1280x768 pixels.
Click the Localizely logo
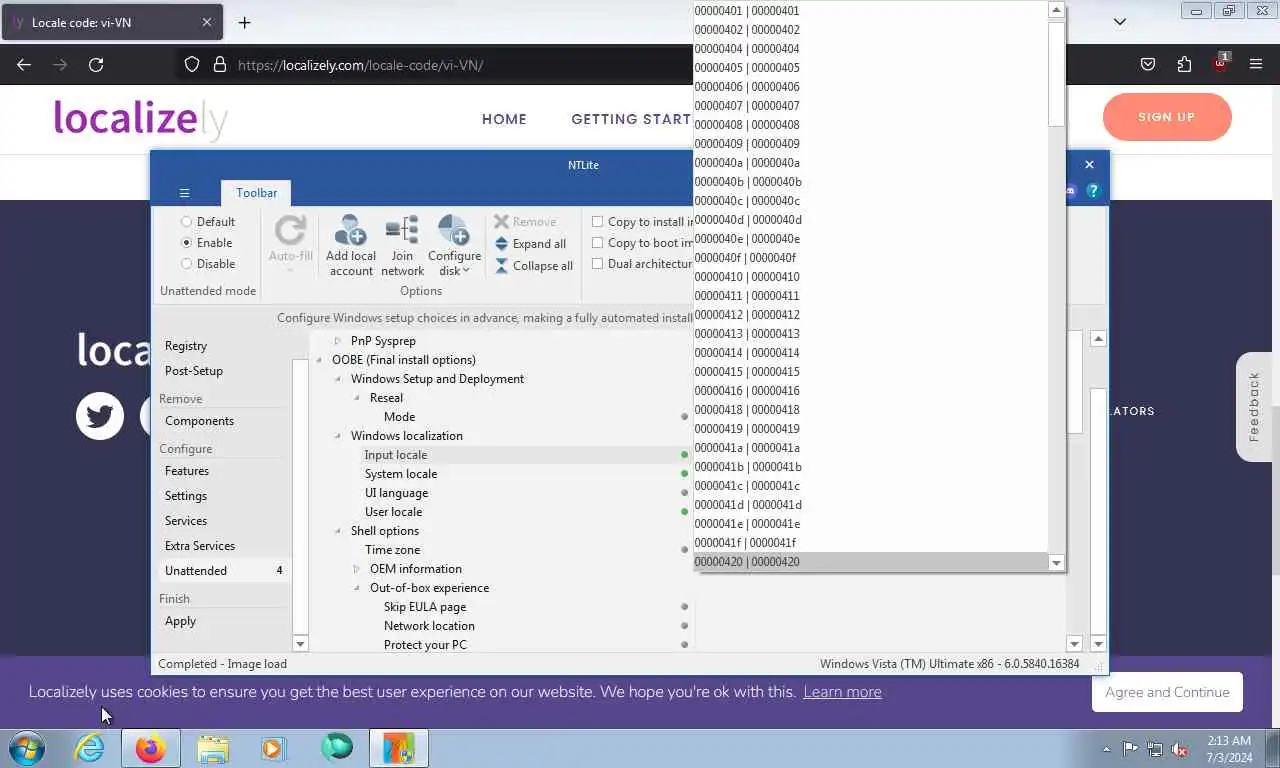pyautogui.click(x=140, y=118)
